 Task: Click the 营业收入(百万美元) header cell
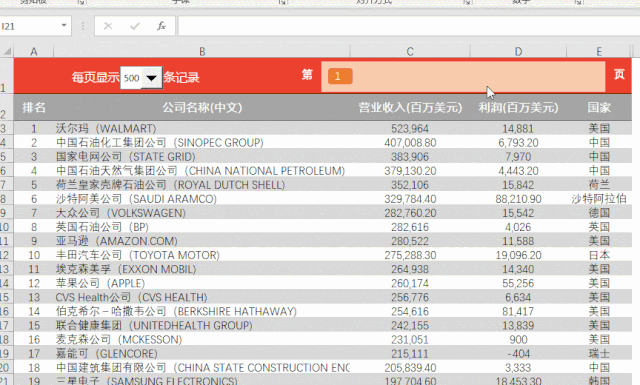pyautogui.click(x=410, y=108)
